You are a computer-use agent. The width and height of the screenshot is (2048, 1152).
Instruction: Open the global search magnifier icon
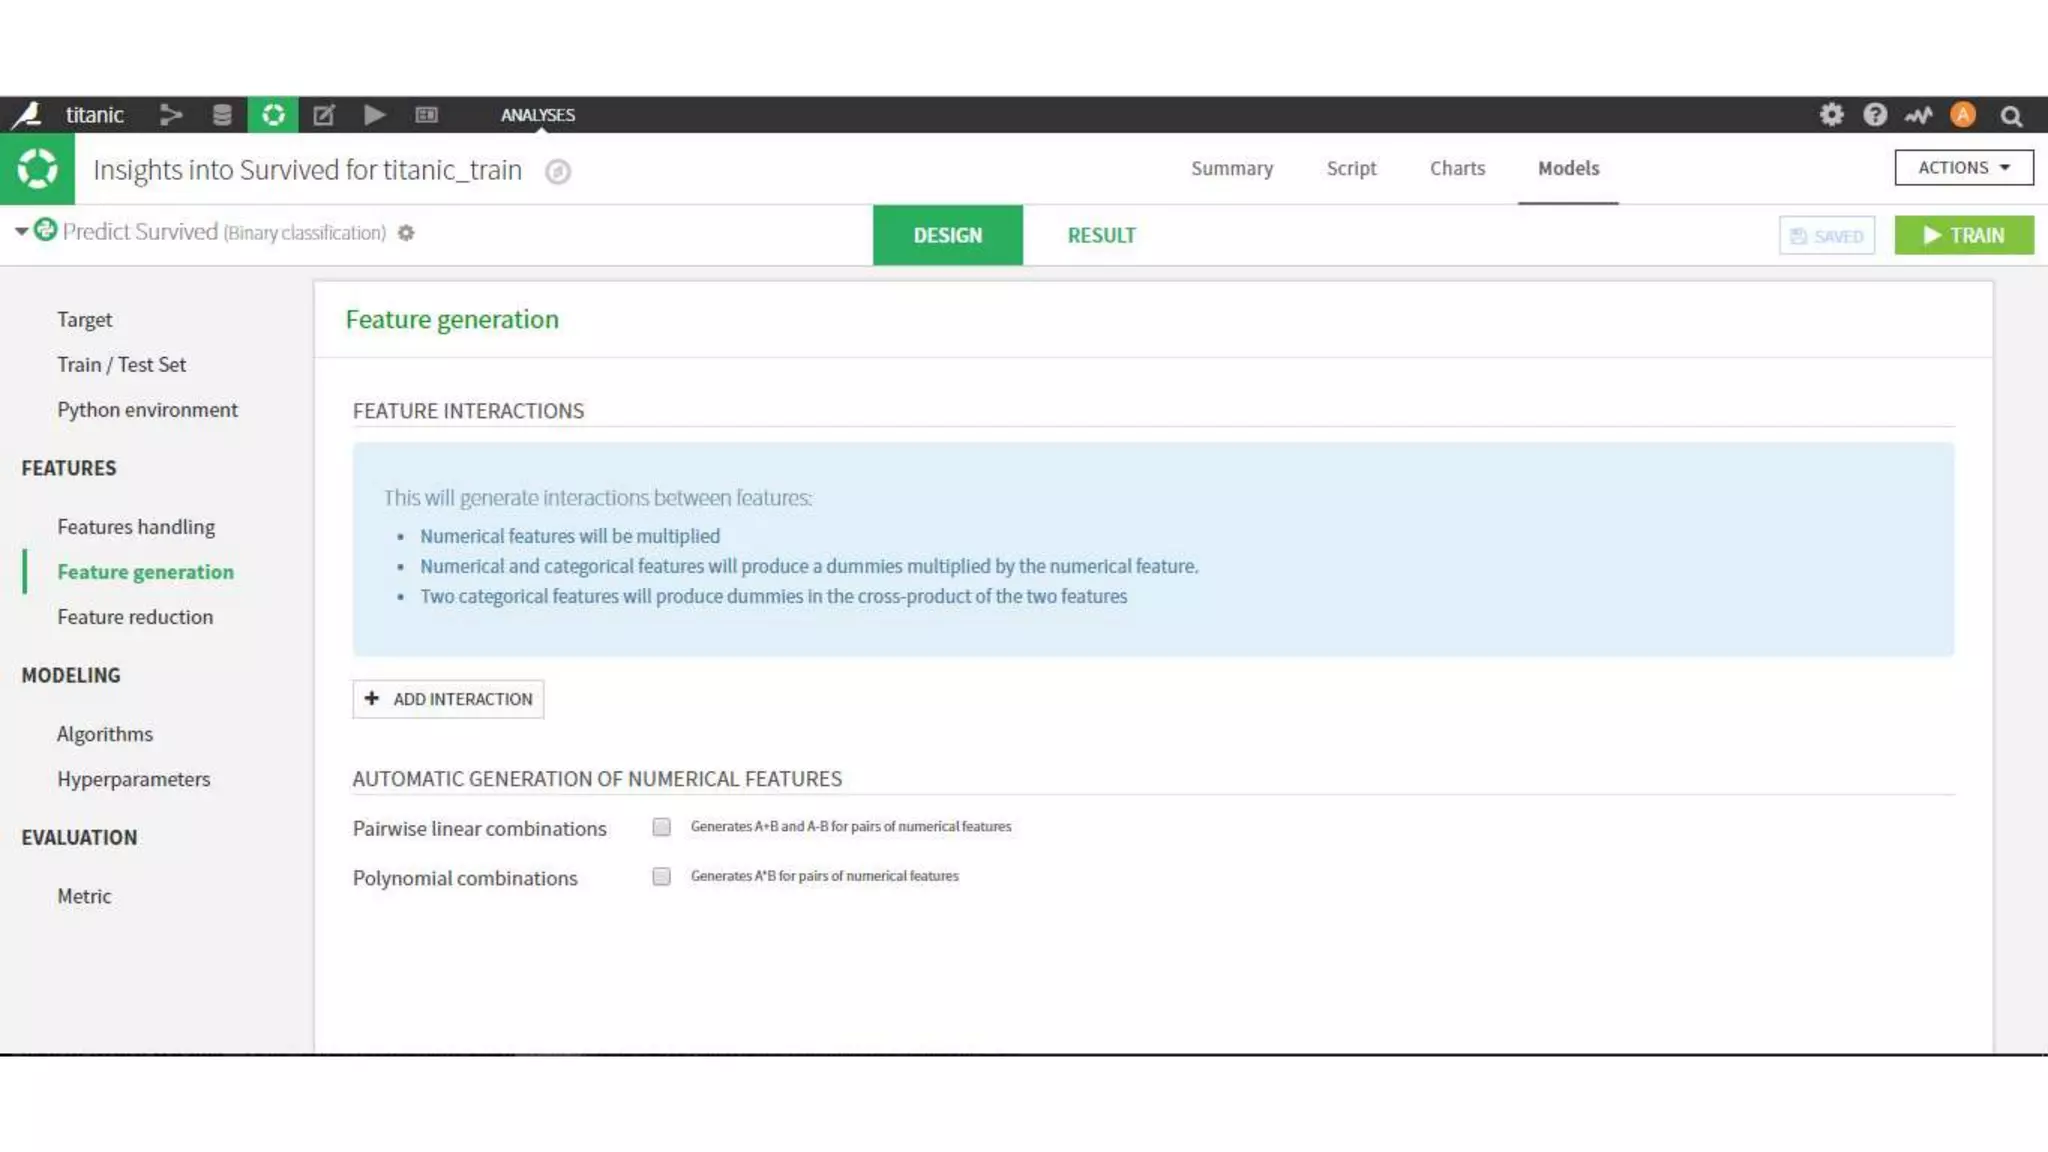pyautogui.click(x=2011, y=116)
